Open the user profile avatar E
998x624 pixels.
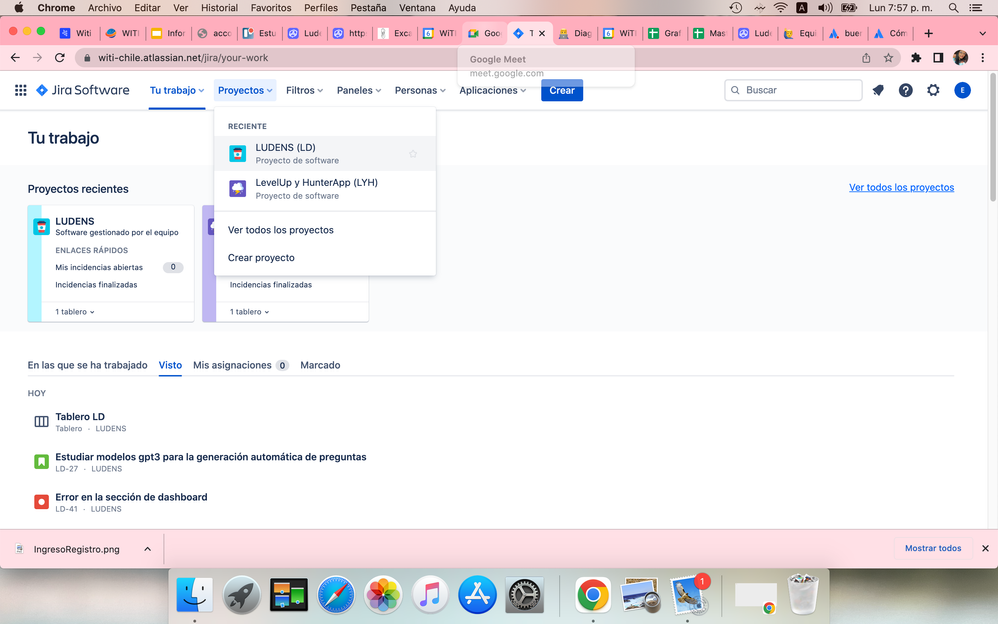pos(962,90)
